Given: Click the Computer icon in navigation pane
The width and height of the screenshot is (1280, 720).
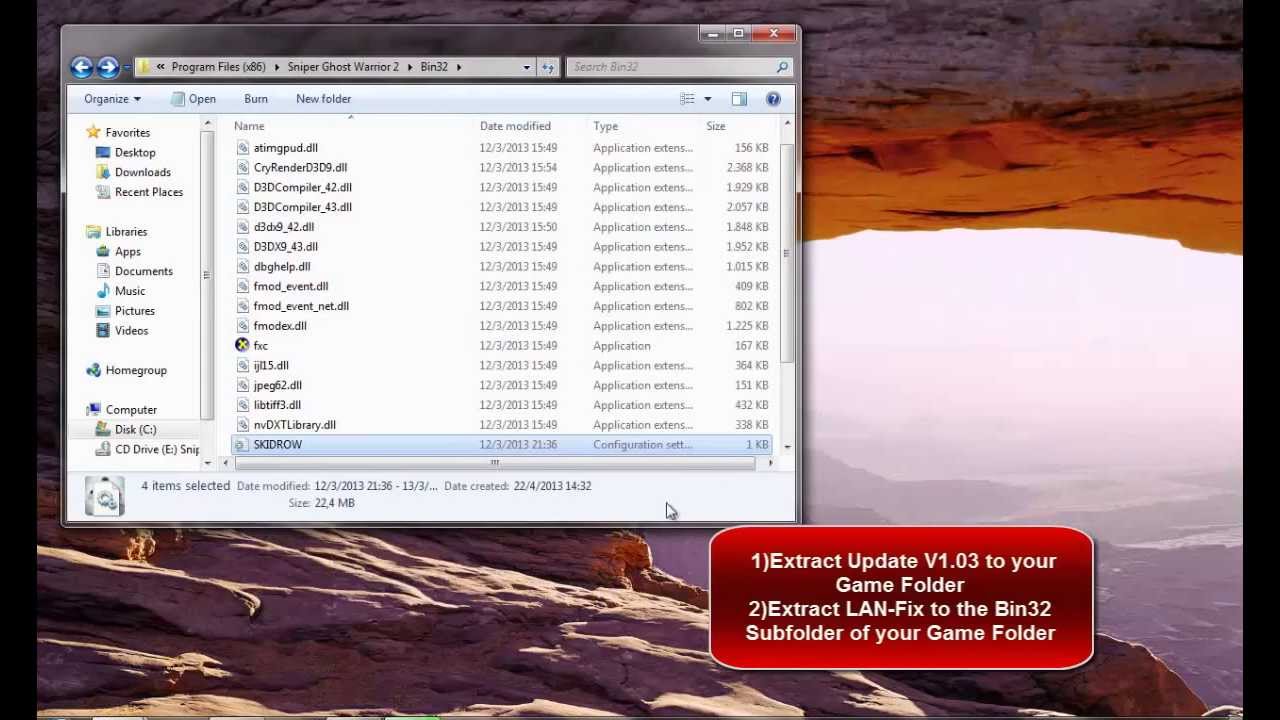Looking at the screenshot, I should [x=93, y=409].
